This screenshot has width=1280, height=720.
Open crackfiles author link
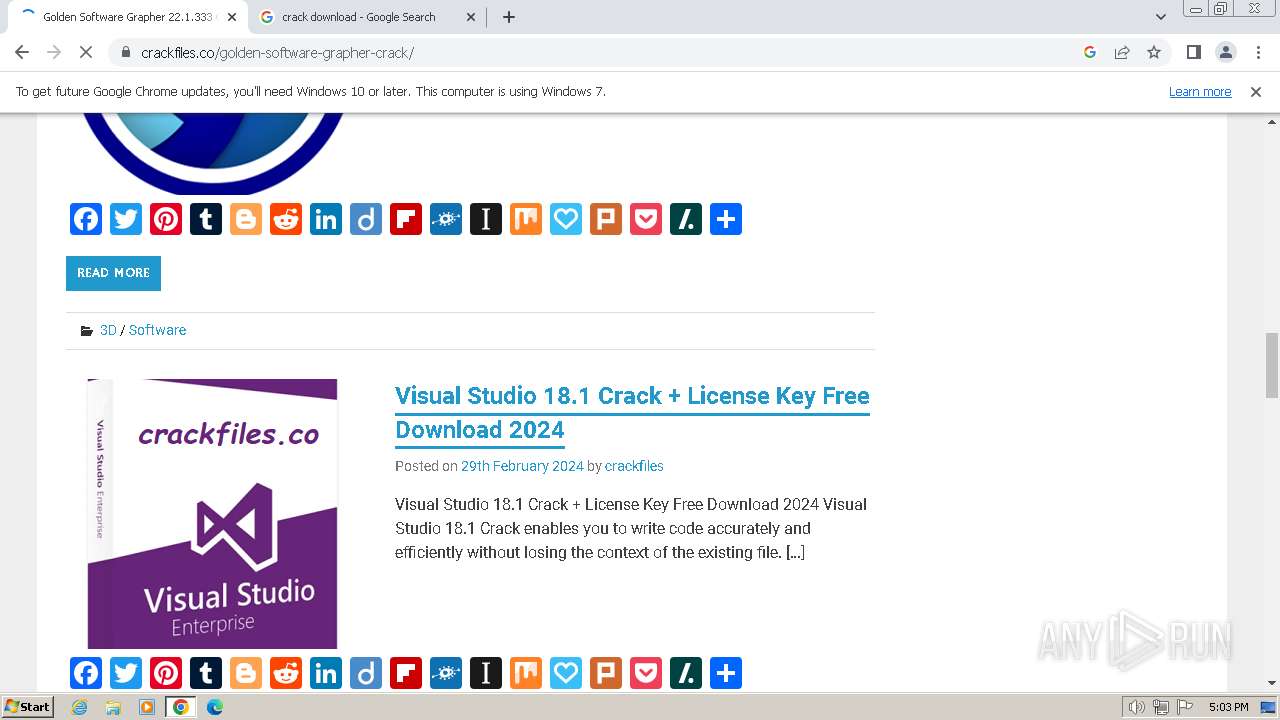click(634, 466)
